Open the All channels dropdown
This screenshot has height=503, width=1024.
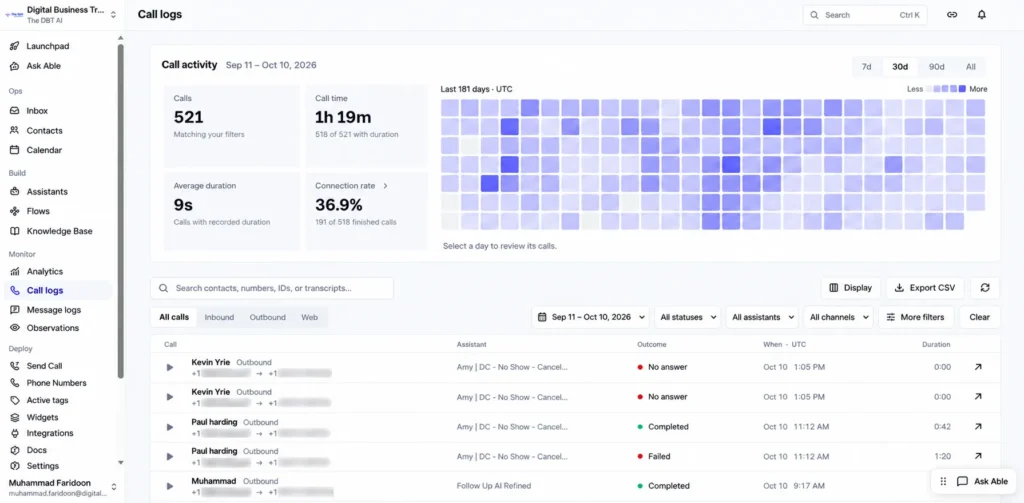839,317
